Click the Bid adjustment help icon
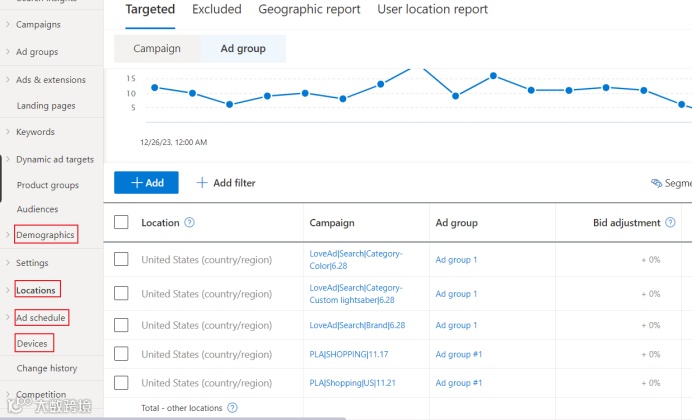Image resolution: width=693 pixels, height=420 pixels. (x=670, y=223)
